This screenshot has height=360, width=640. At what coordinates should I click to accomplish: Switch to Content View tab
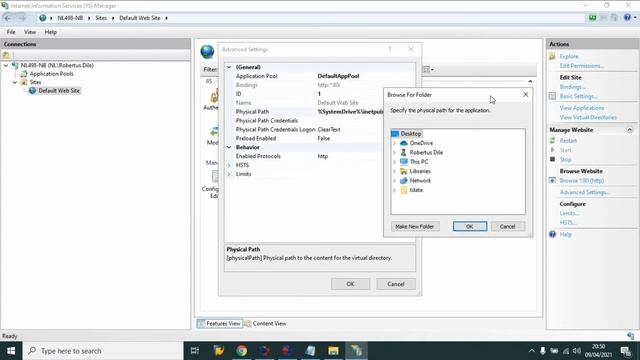click(265, 323)
